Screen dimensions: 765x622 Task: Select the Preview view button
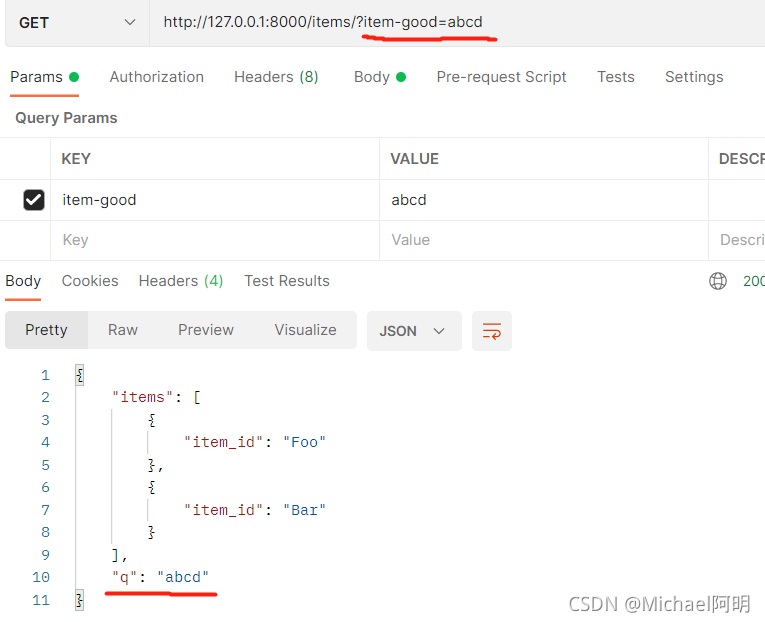pyautogui.click(x=206, y=330)
